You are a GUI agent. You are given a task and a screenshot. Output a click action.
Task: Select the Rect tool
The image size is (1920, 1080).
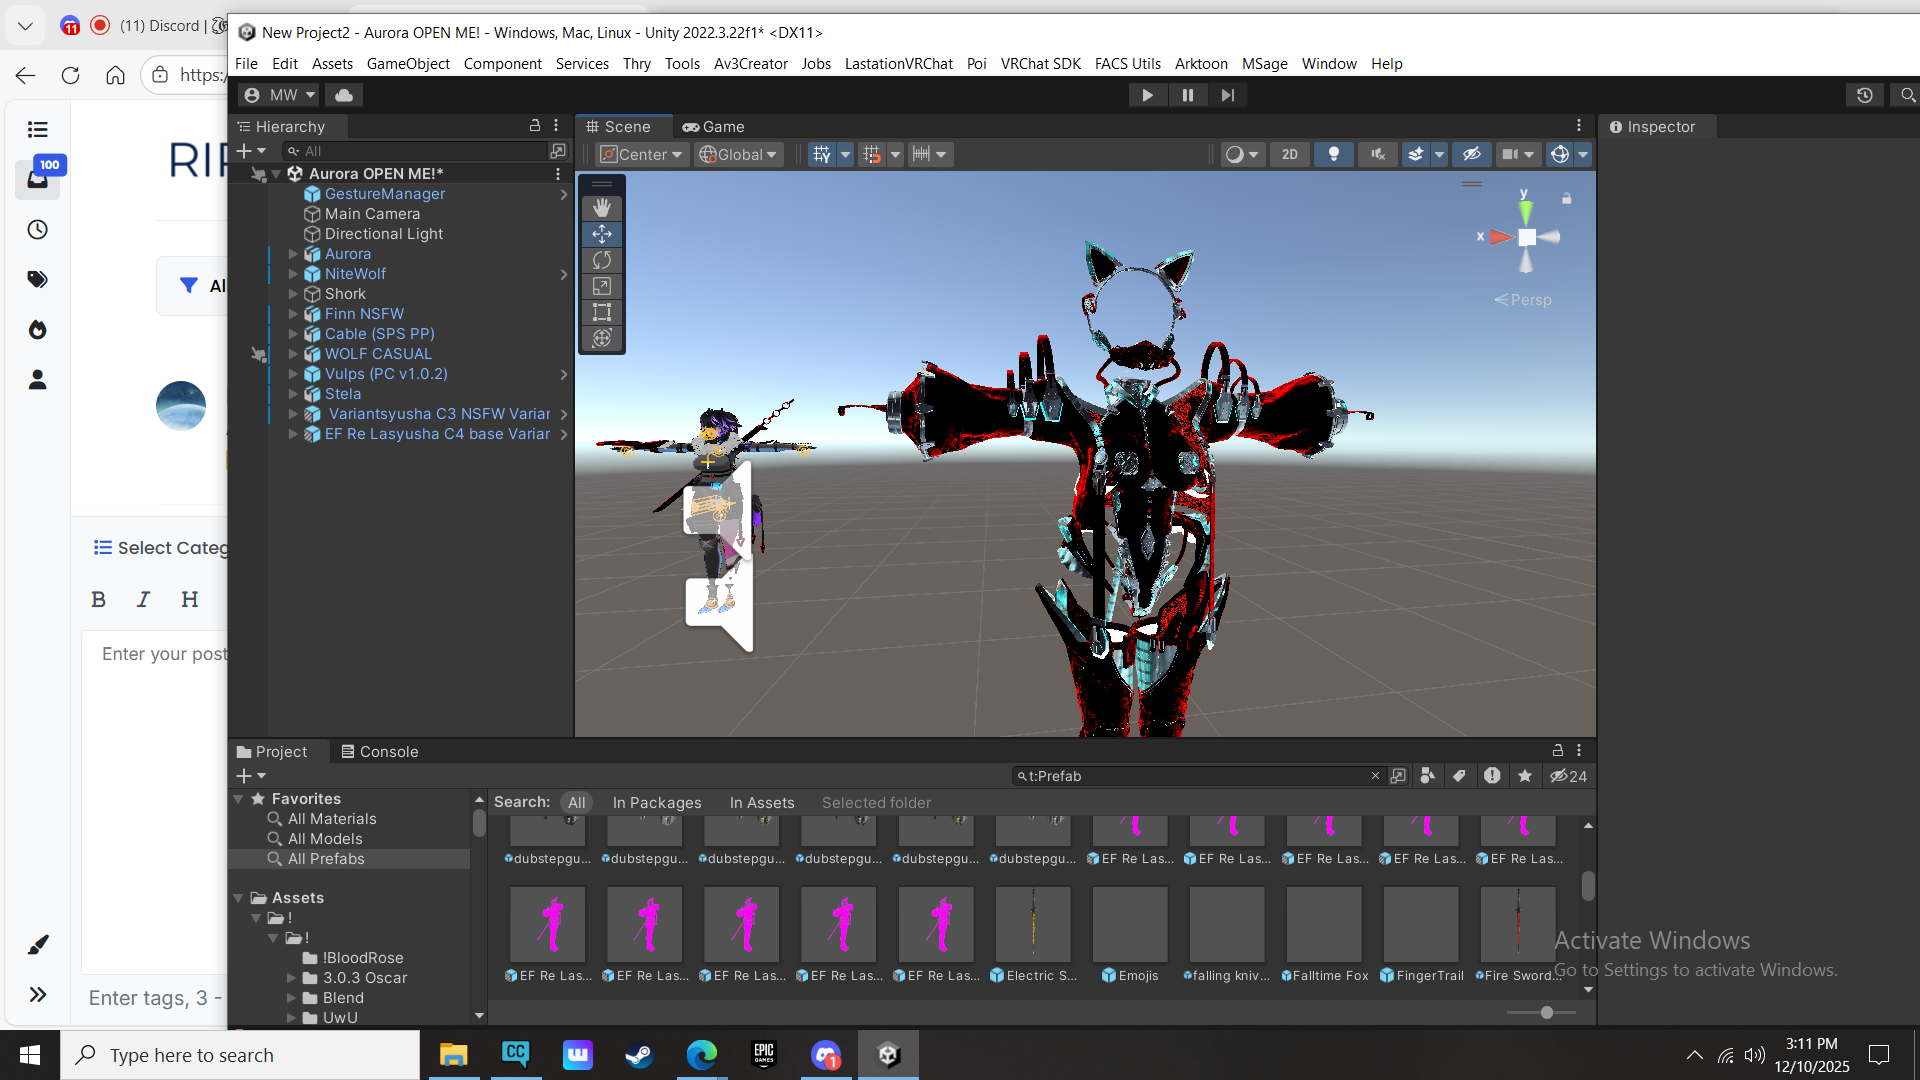[x=602, y=312]
